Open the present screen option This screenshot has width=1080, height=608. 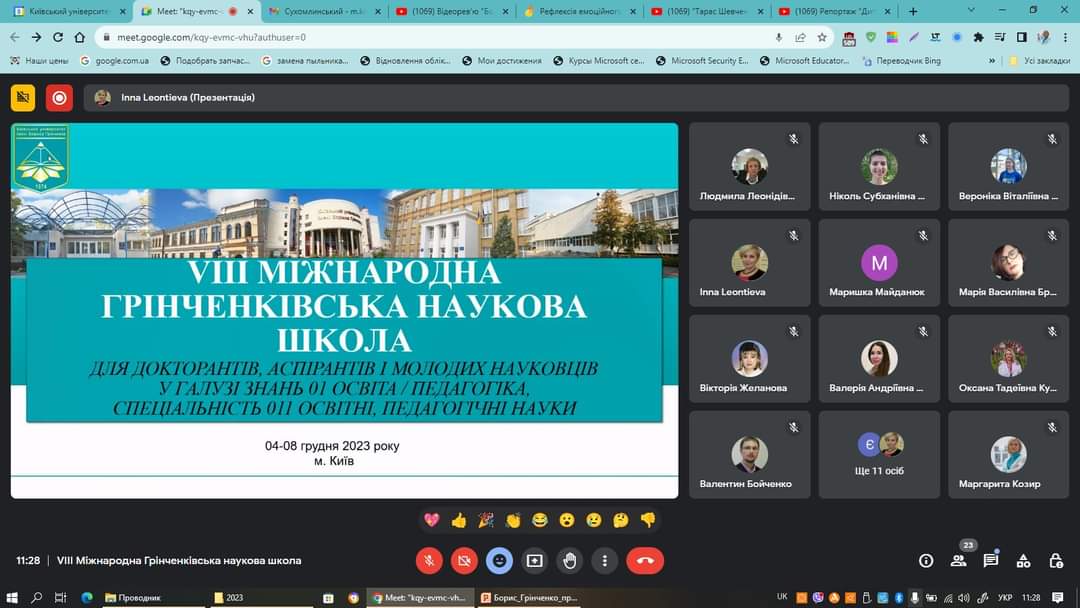coord(534,561)
